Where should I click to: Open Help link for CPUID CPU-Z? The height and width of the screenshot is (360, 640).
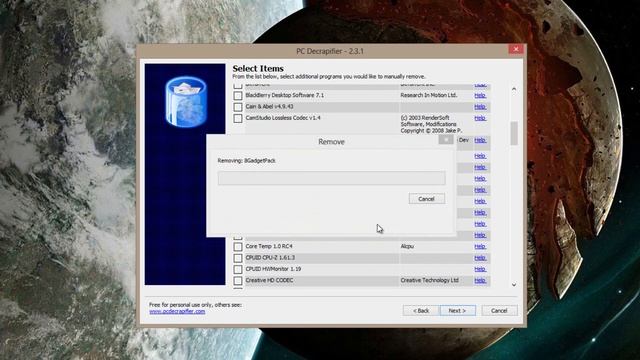[480, 258]
